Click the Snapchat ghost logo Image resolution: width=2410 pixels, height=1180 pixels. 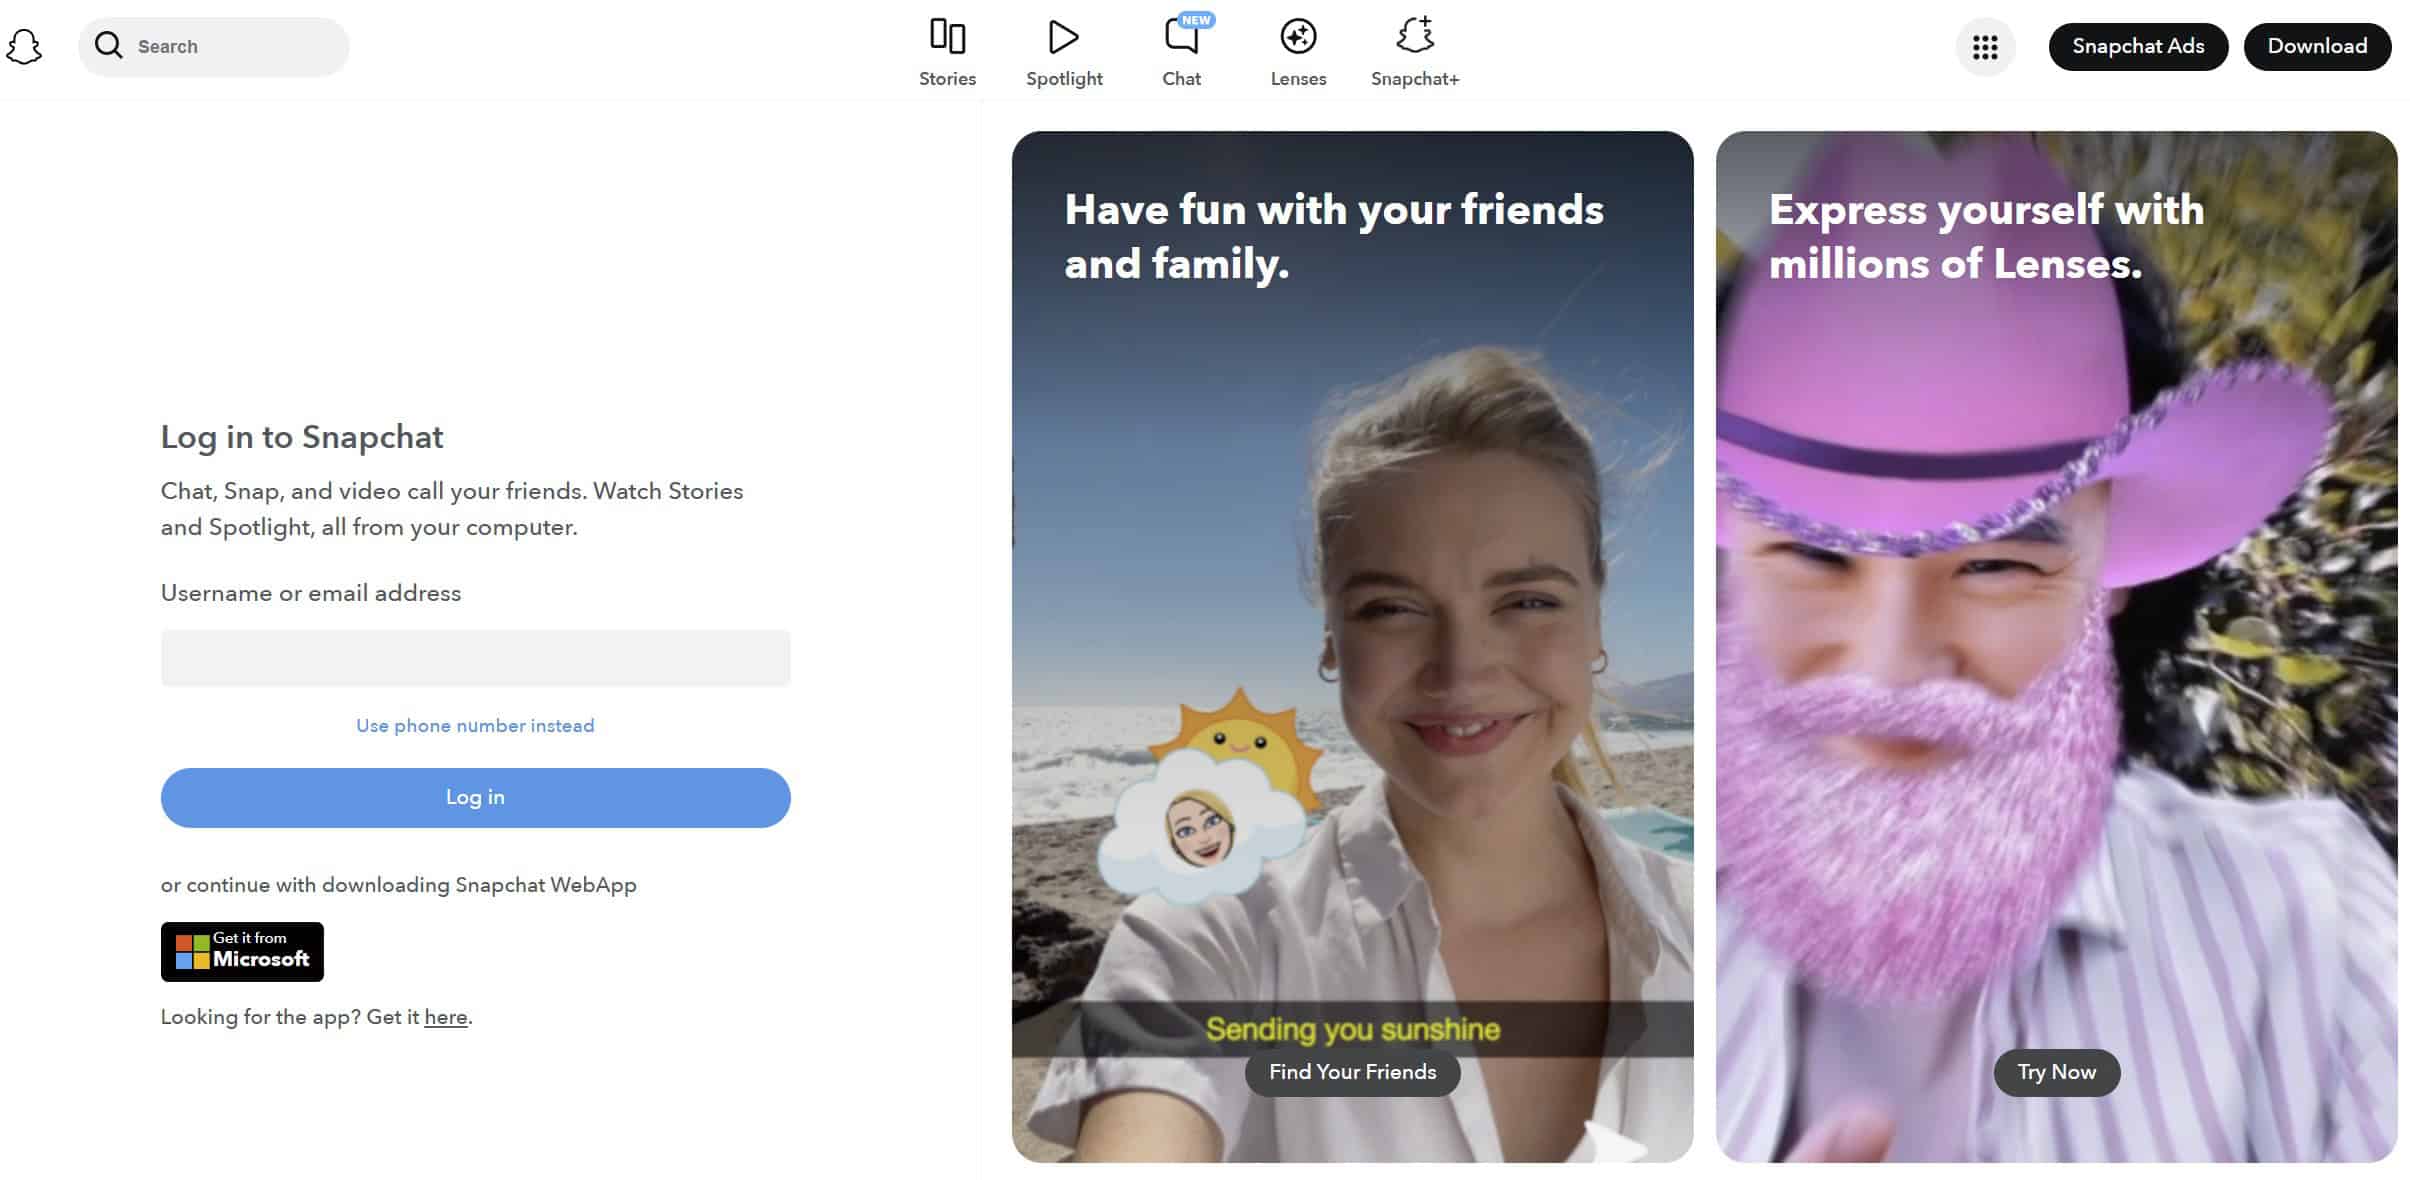[24, 46]
